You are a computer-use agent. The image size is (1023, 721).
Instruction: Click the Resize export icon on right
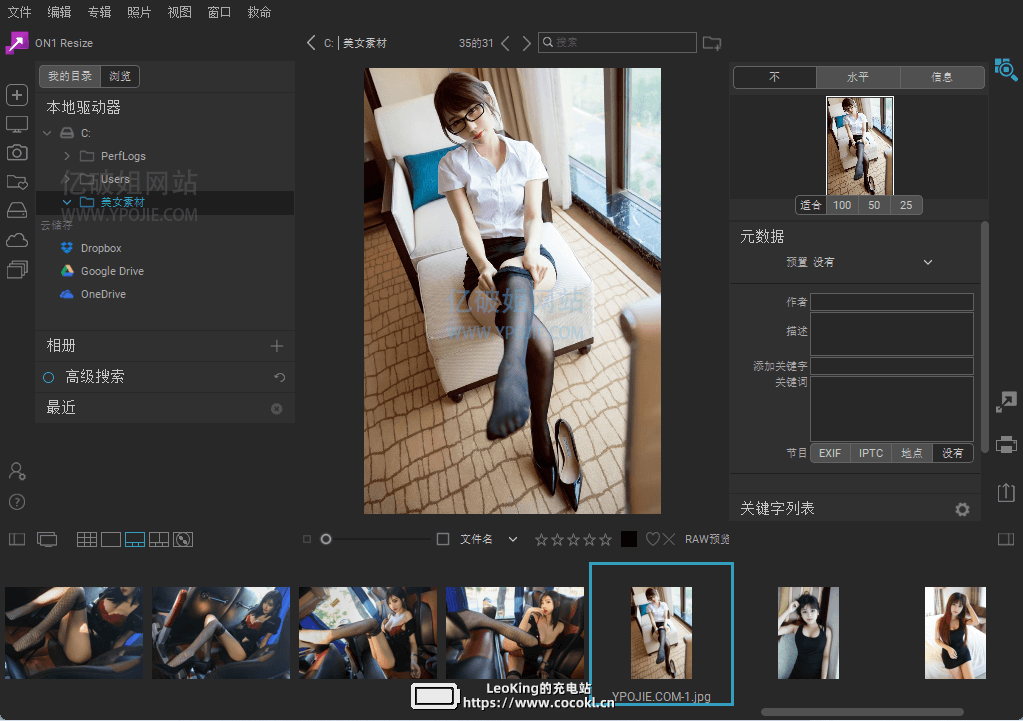1006,402
